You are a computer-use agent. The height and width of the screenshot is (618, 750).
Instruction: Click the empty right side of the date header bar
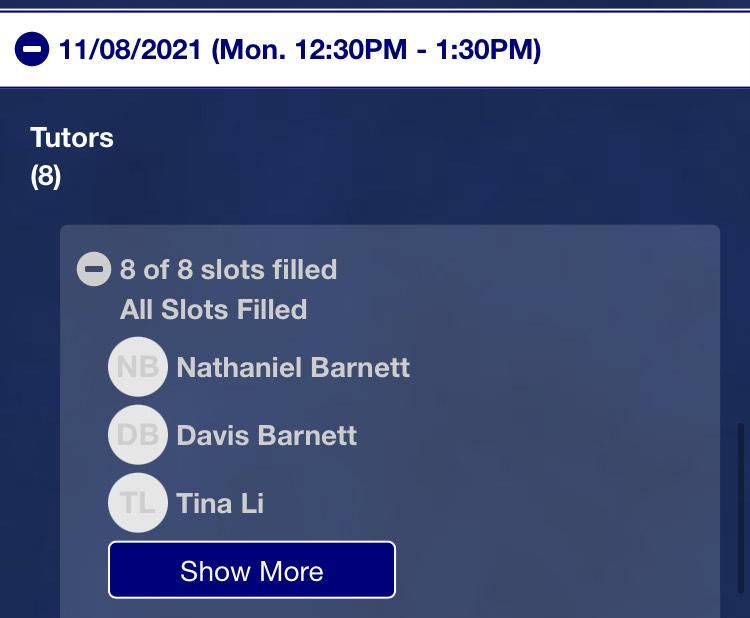[650, 49]
